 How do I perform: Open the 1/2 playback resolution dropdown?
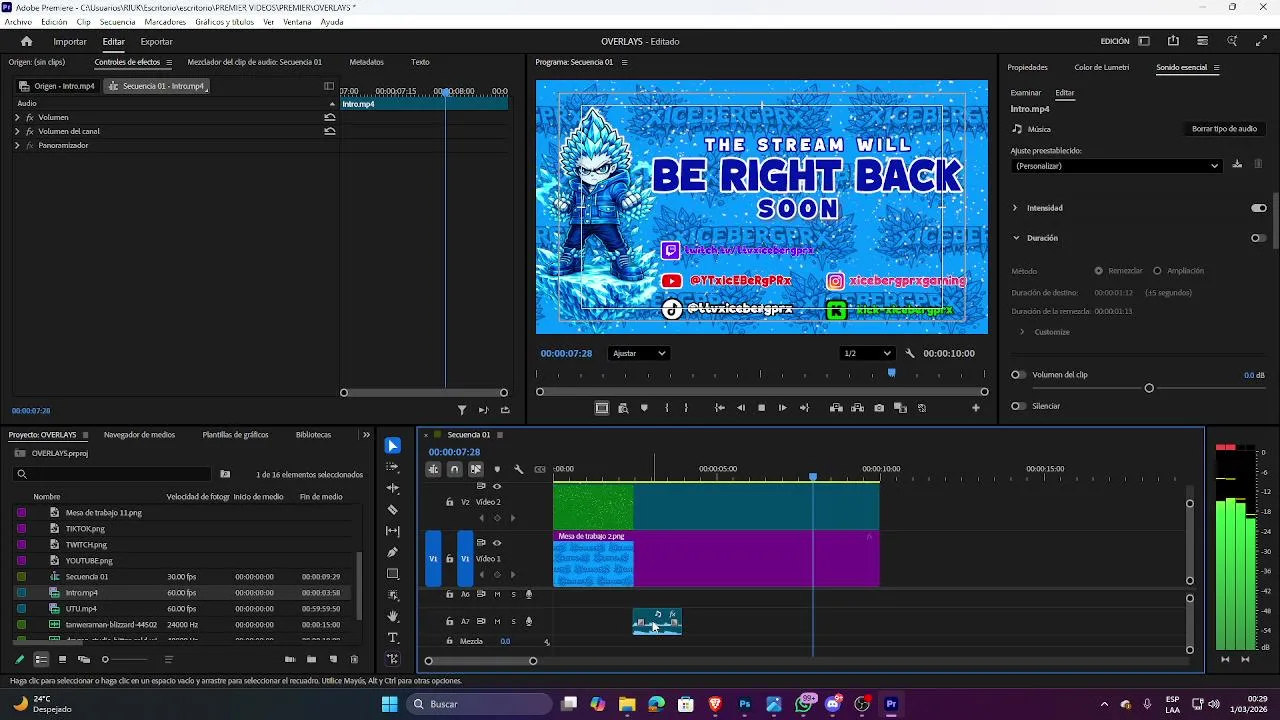pyautogui.click(x=866, y=353)
